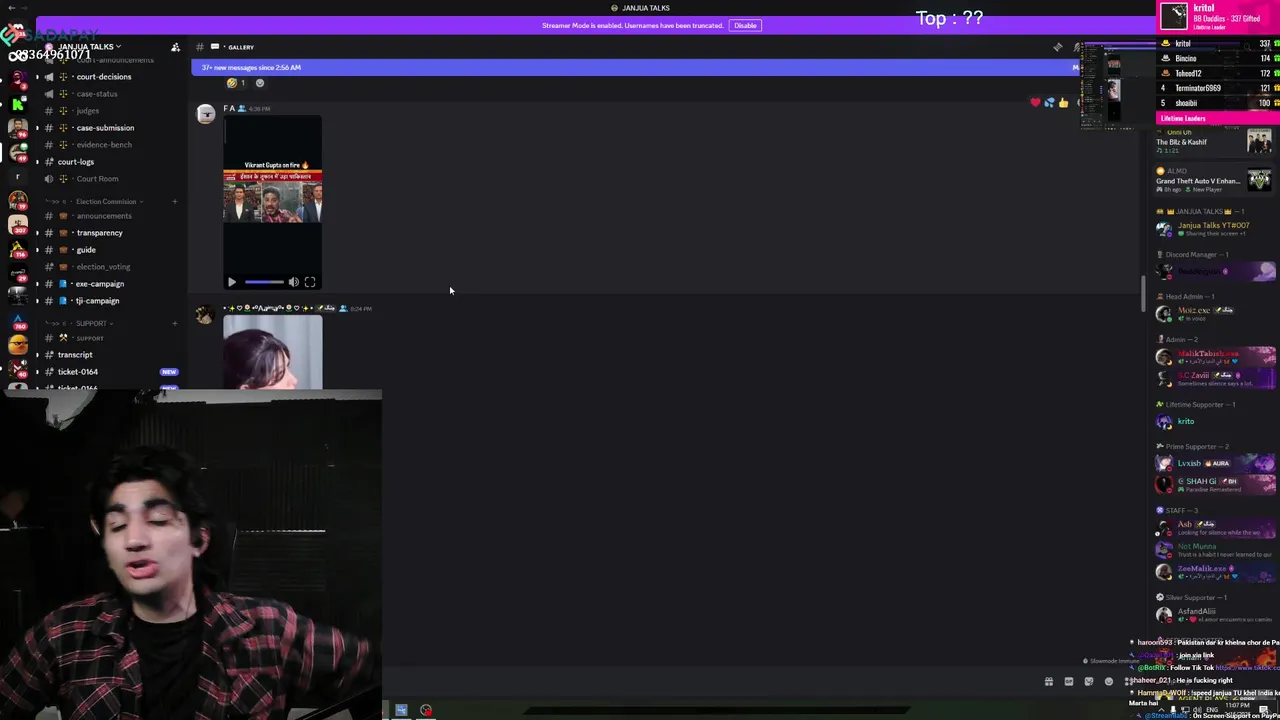This screenshot has width=1280, height=720.
Task: Select the election_voting channel
Action: tap(103, 267)
